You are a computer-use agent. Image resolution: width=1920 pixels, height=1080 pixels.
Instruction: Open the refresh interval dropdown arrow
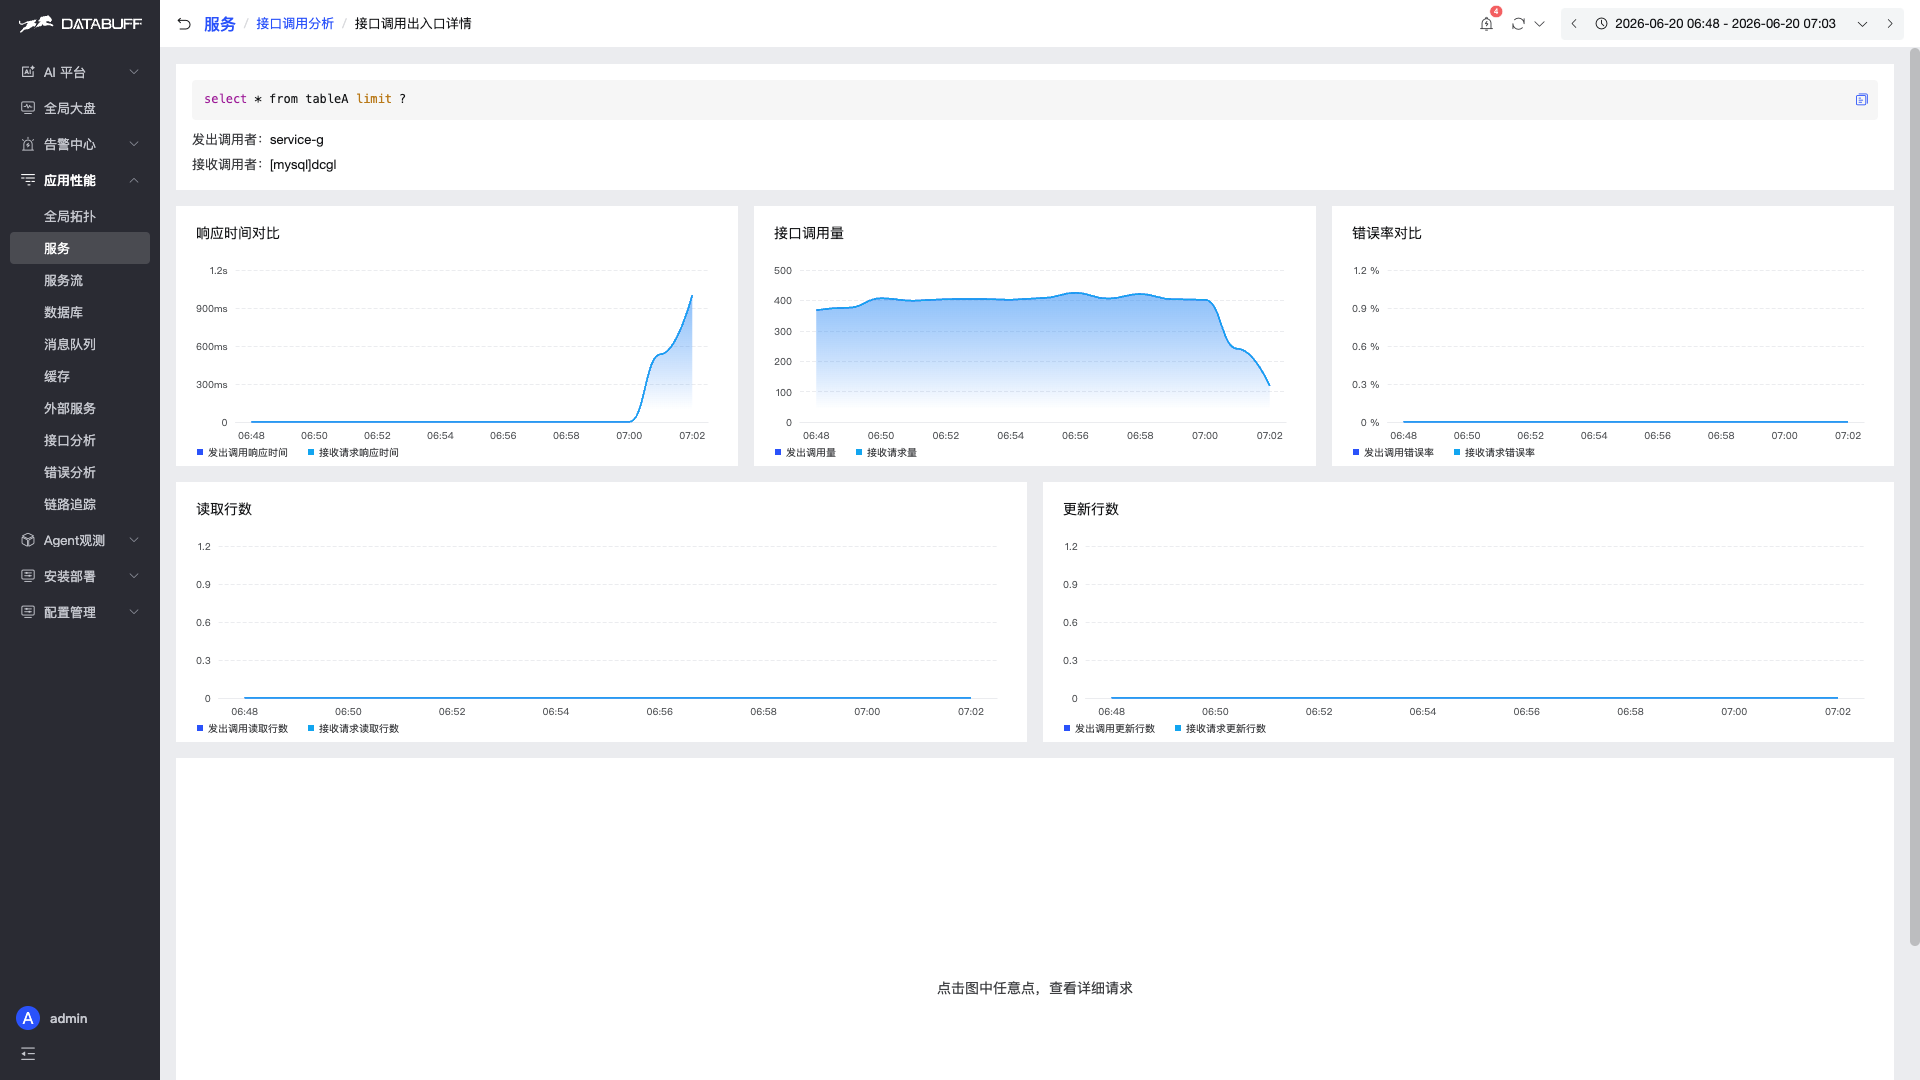[1540, 24]
